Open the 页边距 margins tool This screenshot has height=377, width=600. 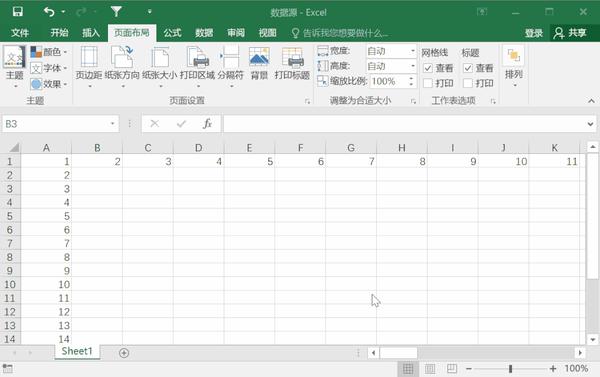[x=88, y=65]
